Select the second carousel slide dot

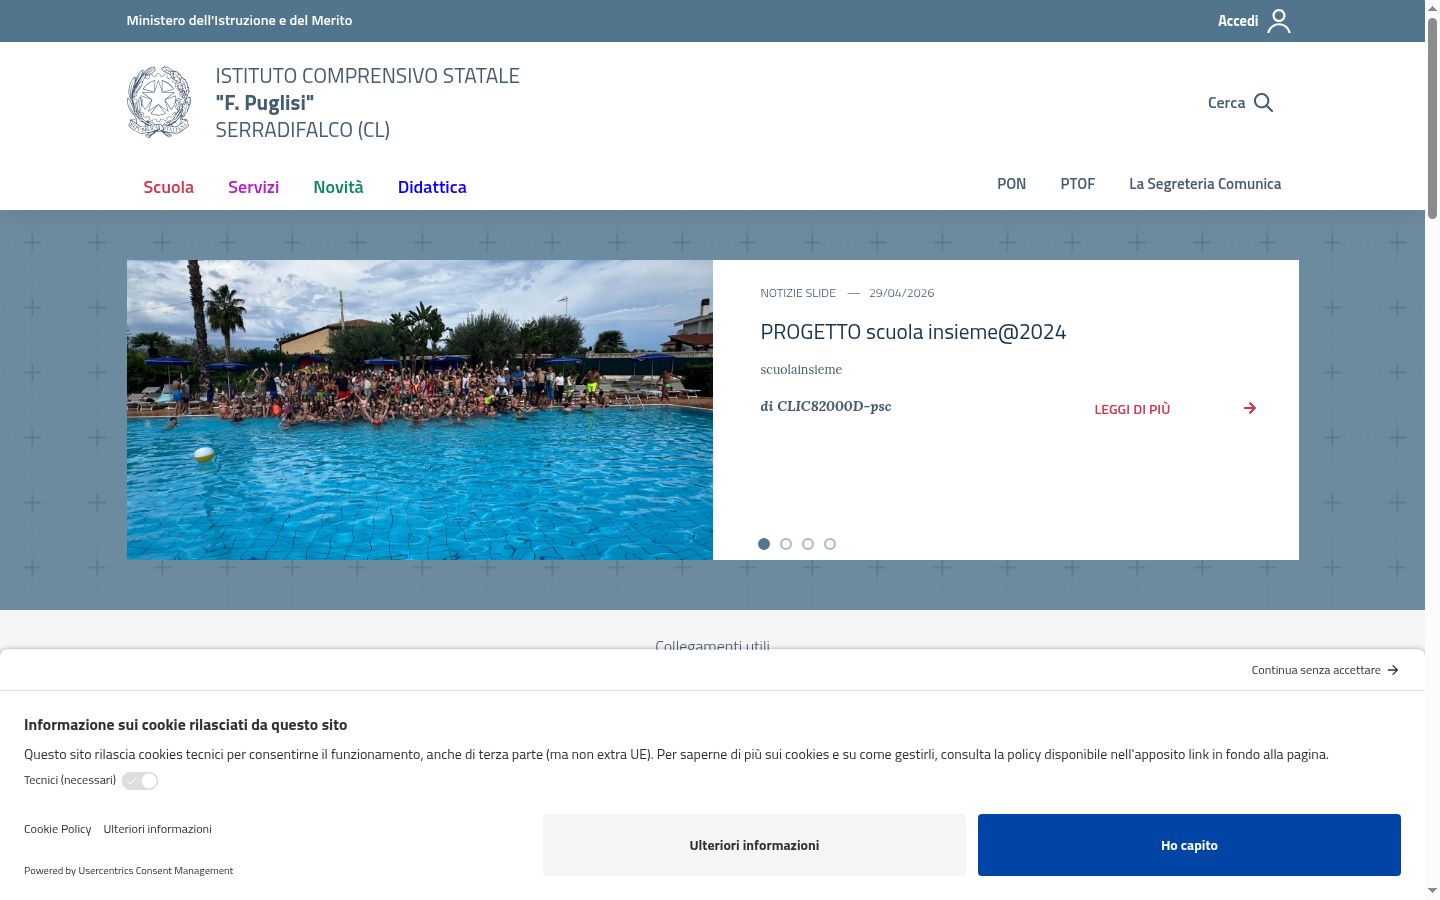click(x=786, y=544)
